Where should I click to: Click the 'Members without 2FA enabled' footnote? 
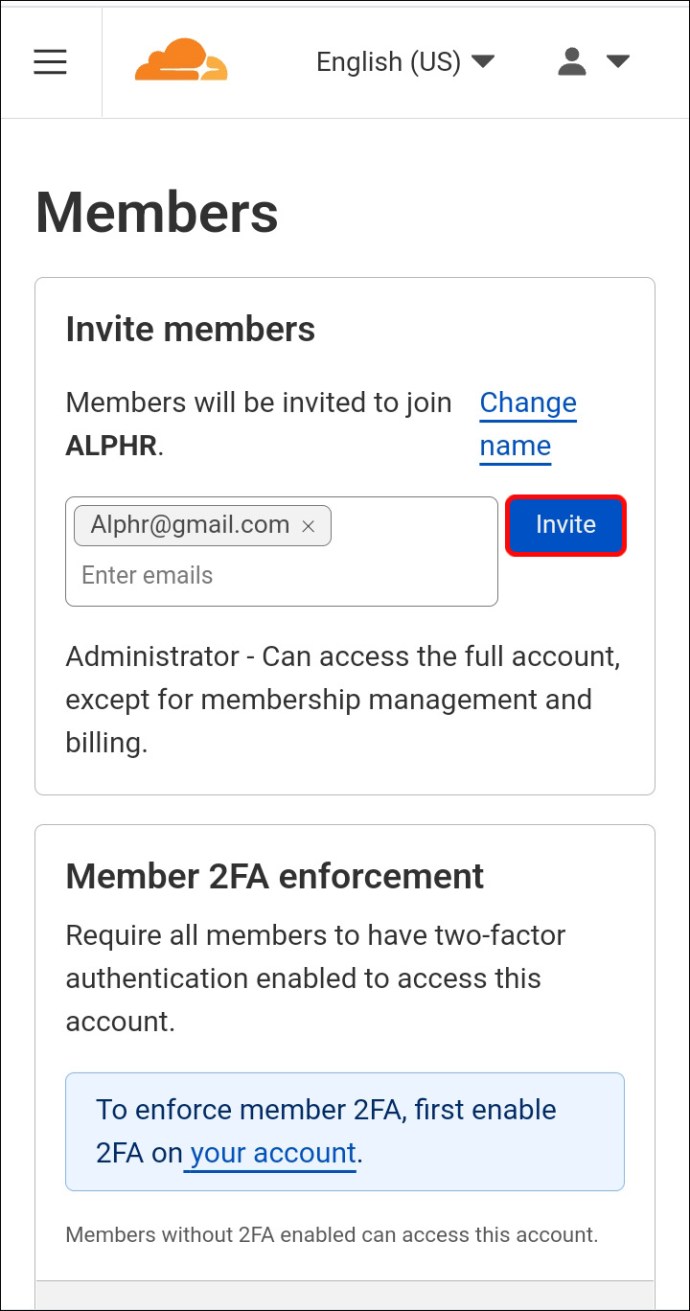332,1234
